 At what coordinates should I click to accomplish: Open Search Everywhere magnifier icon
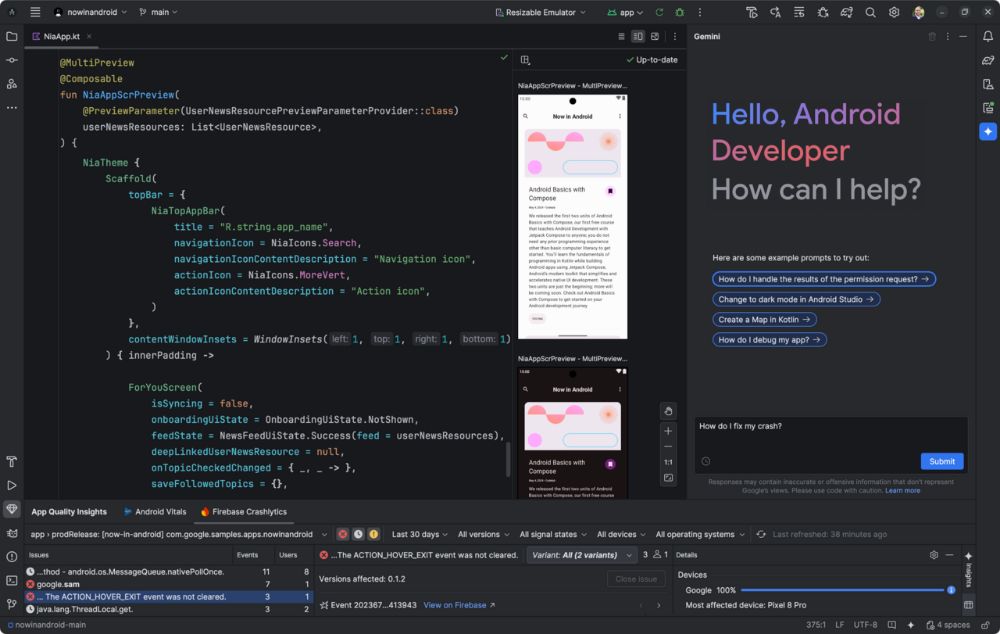pyautogui.click(x=870, y=12)
